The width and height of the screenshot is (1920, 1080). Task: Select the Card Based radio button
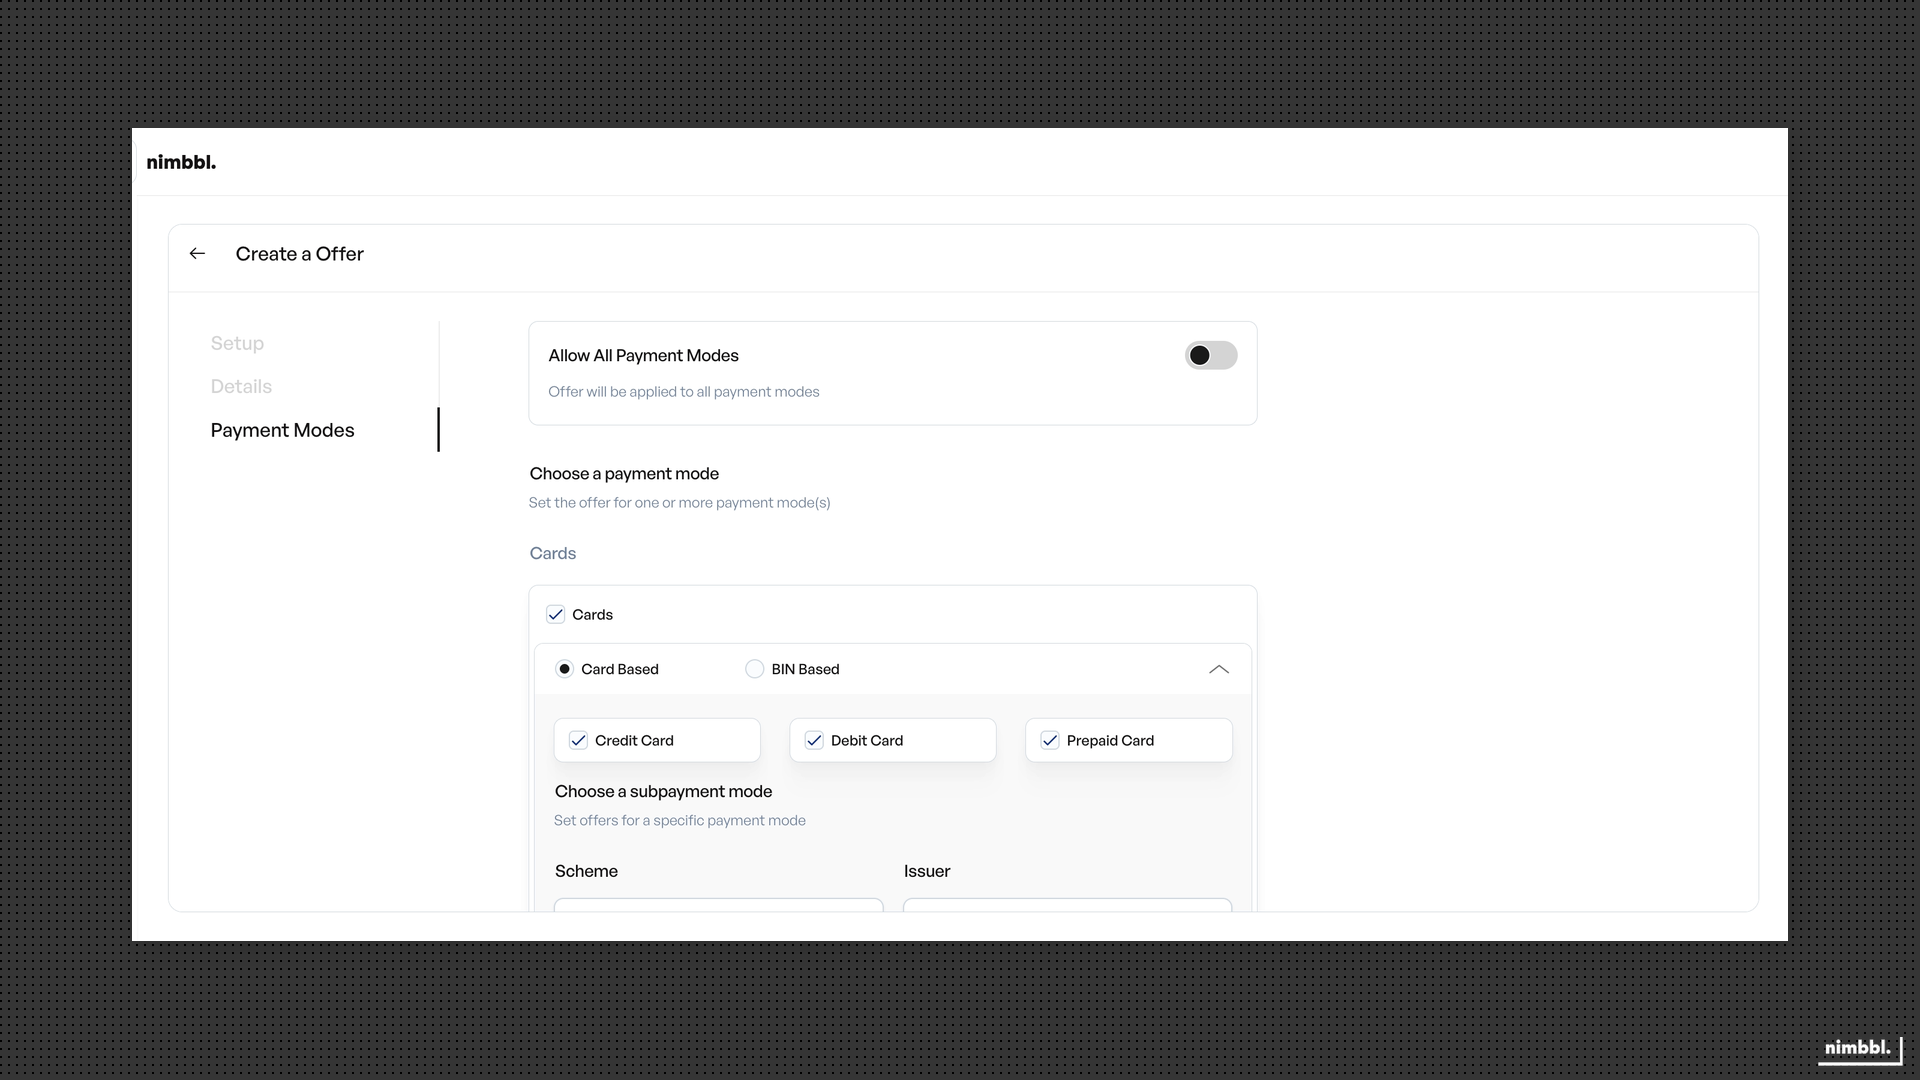(x=566, y=668)
